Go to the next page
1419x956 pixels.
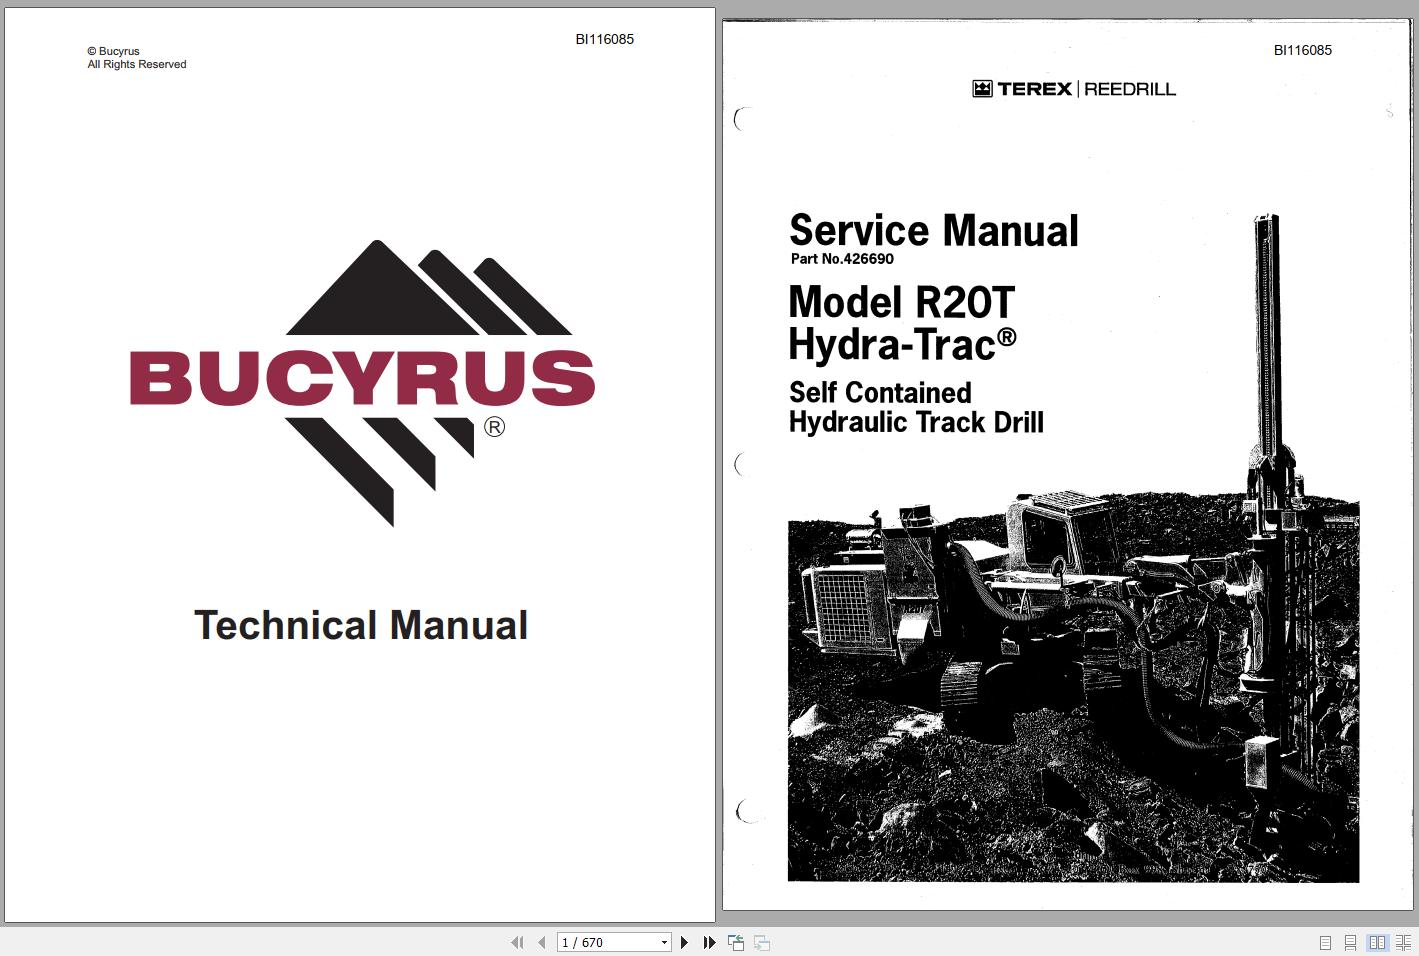coord(684,942)
